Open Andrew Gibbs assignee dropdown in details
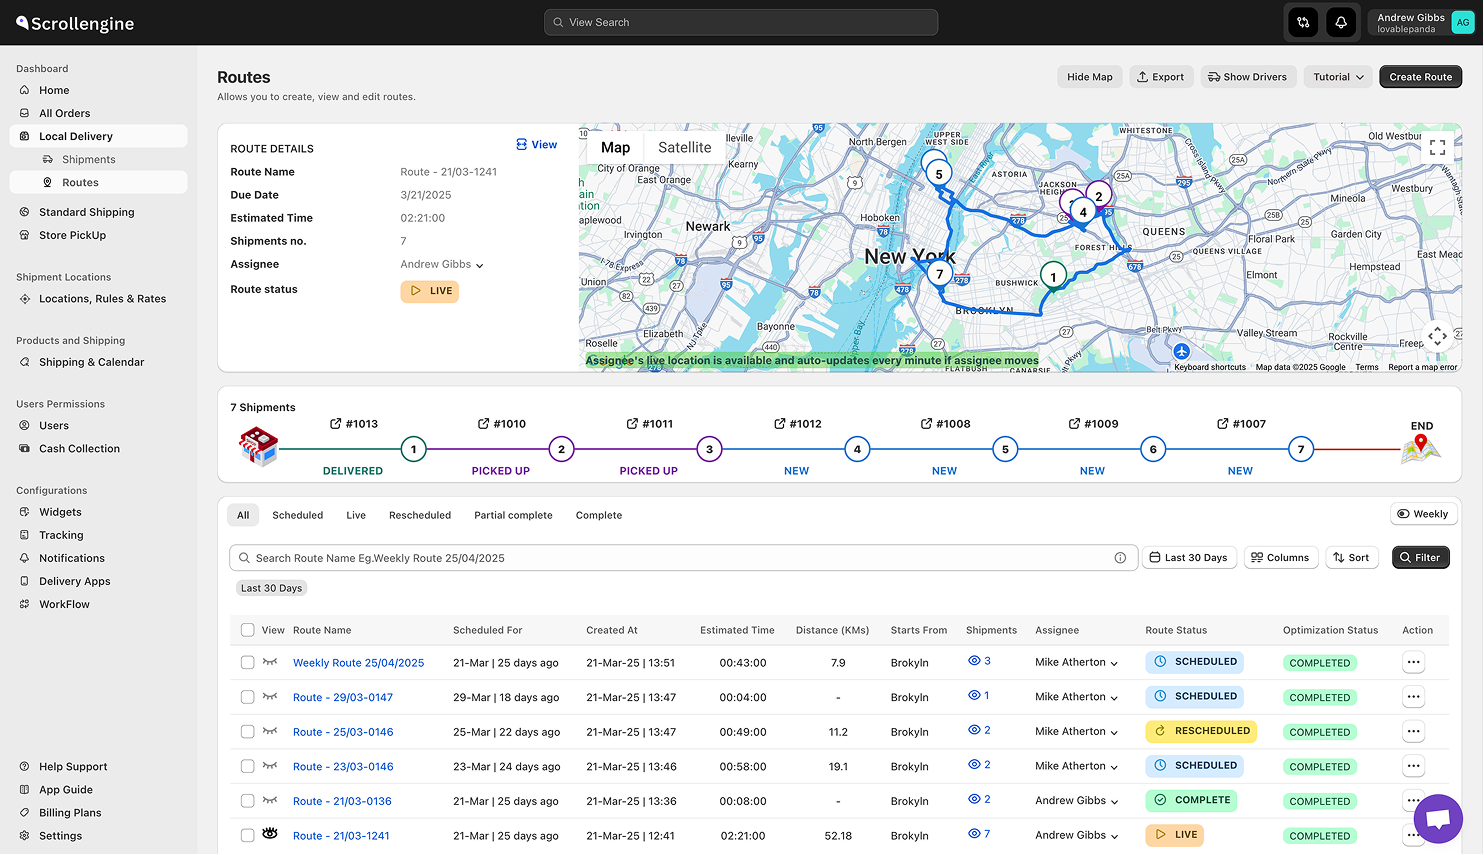The image size is (1484, 855). (442, 265)
